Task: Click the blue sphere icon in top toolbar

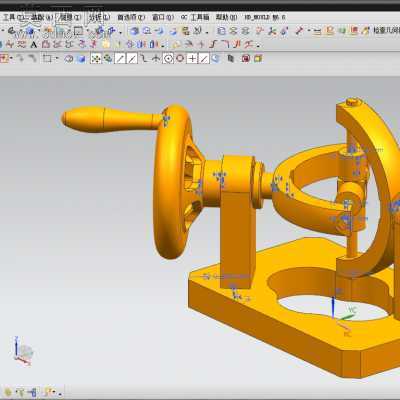Action: coord(134,31)
